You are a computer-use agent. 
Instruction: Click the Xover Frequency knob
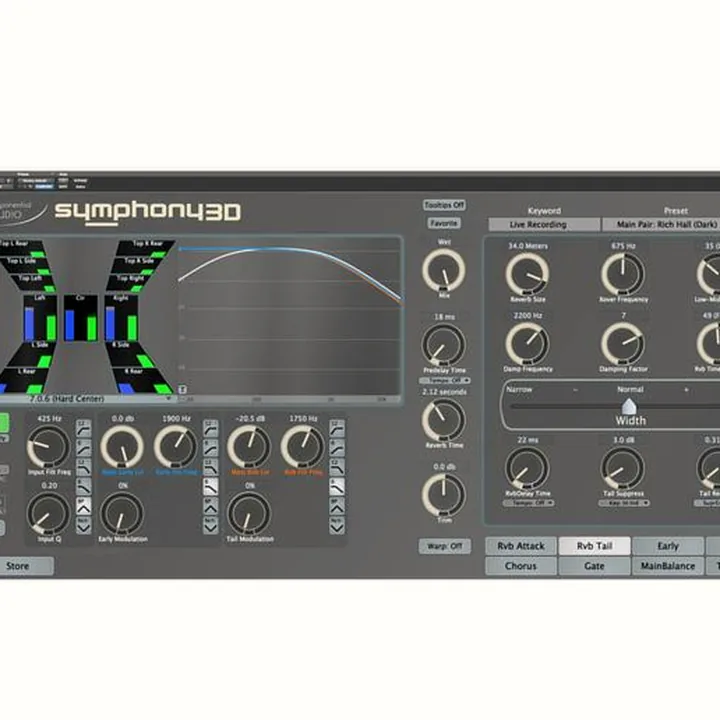(x=623, y=274)
